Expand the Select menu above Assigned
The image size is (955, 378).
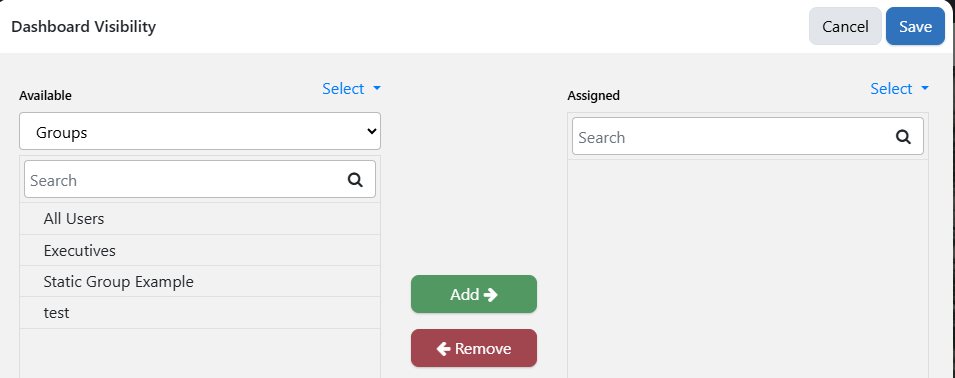point(900,89)
